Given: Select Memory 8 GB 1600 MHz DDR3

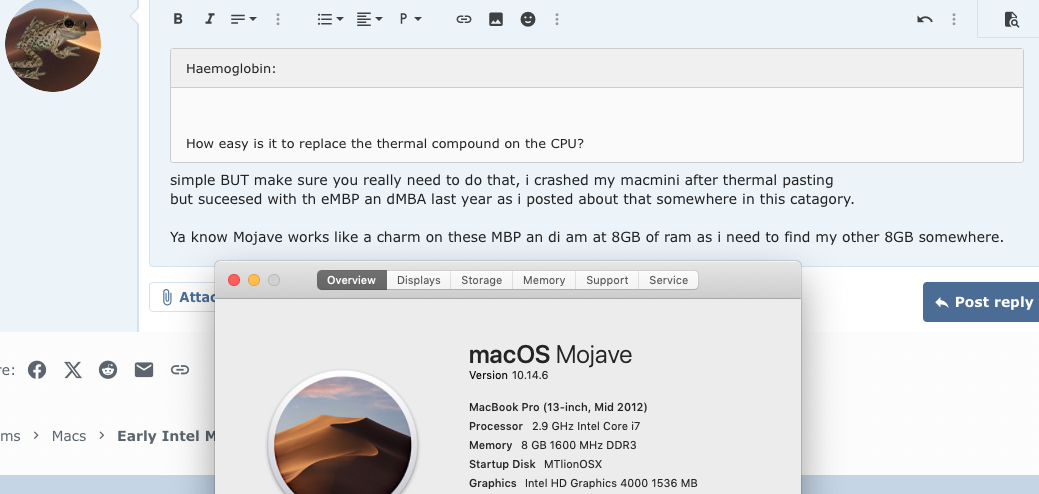Looking at the screenshot, I should point(553,446).
